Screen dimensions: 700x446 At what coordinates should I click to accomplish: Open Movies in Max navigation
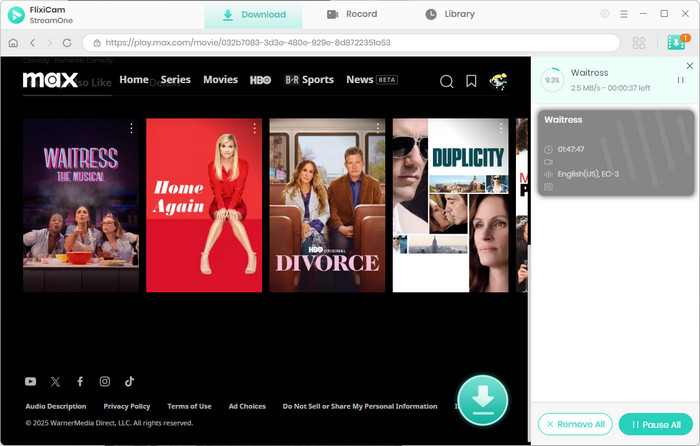221,80
